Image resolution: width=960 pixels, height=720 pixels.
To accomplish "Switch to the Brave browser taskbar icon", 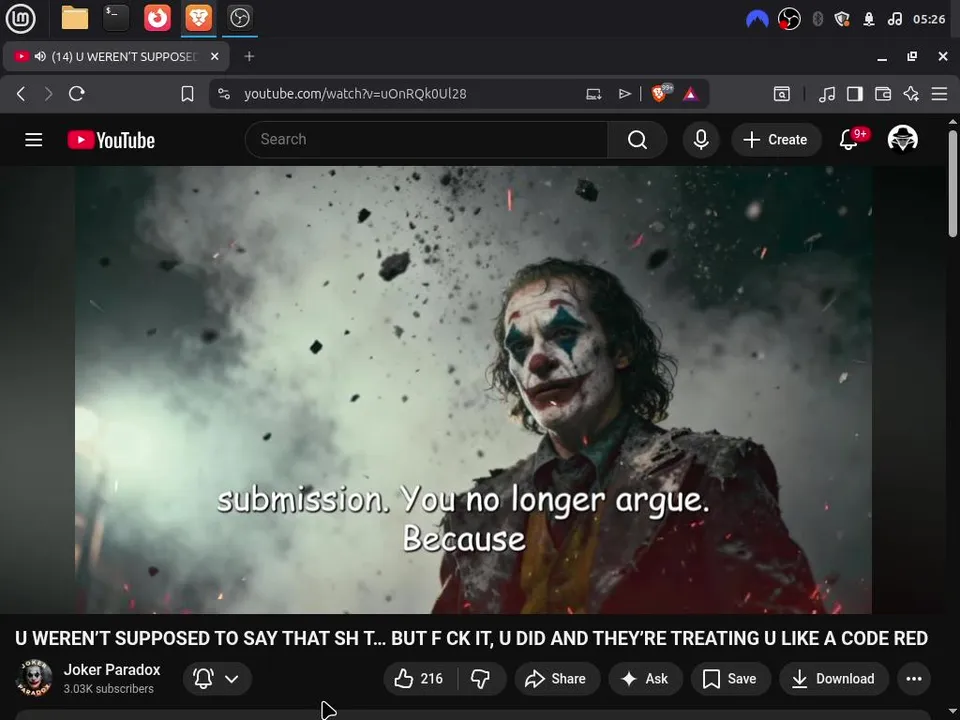I will point(199,18).
